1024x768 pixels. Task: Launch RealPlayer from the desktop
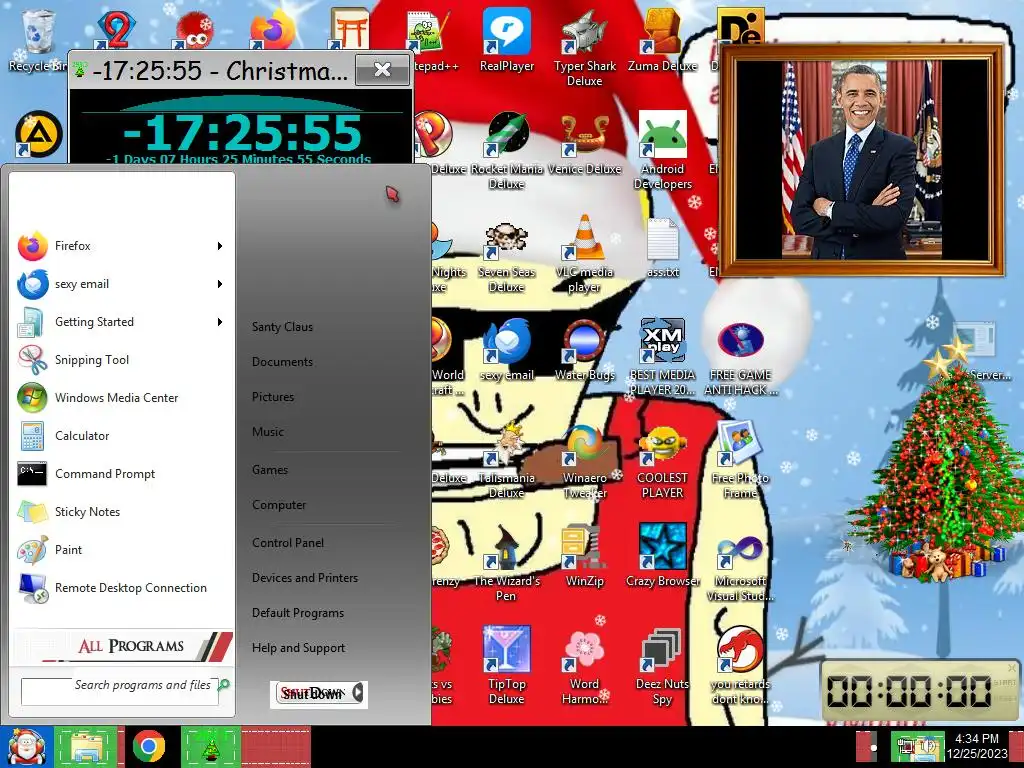pos(507,40)
